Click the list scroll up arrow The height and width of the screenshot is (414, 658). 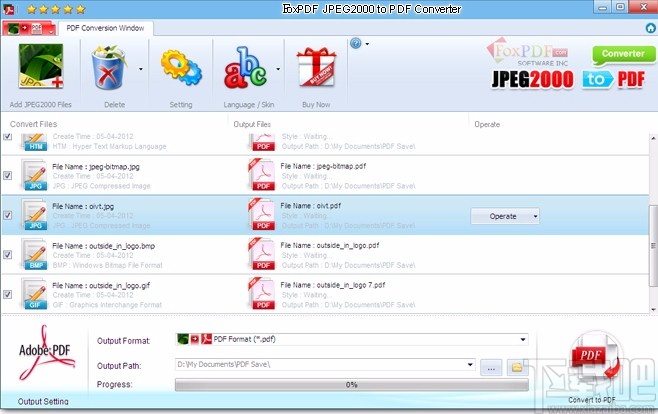tap(654, 138)
